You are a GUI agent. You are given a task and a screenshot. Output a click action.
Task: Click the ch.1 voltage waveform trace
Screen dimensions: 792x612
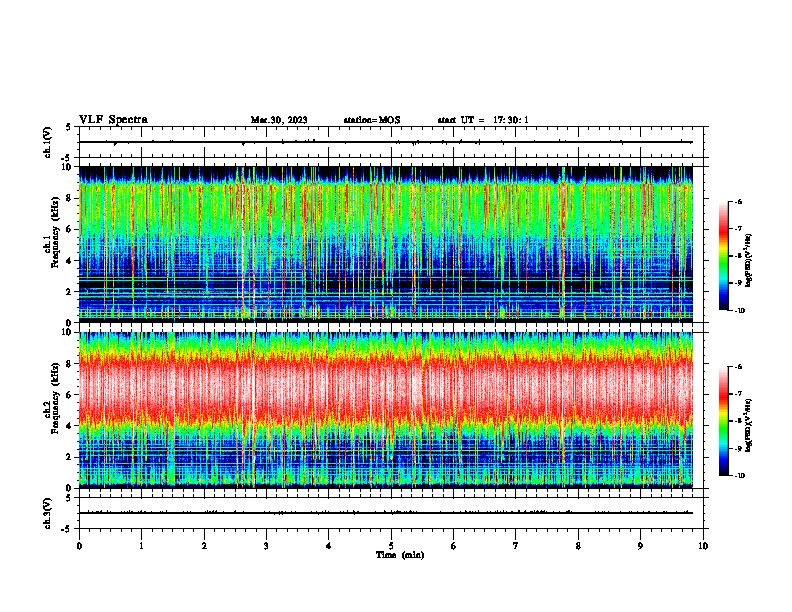pyautogui.click(x=385, y=142)
